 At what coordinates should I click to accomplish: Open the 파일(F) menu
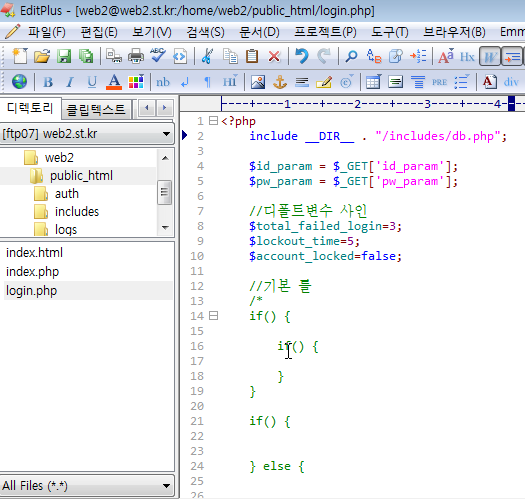coord(47,32)
